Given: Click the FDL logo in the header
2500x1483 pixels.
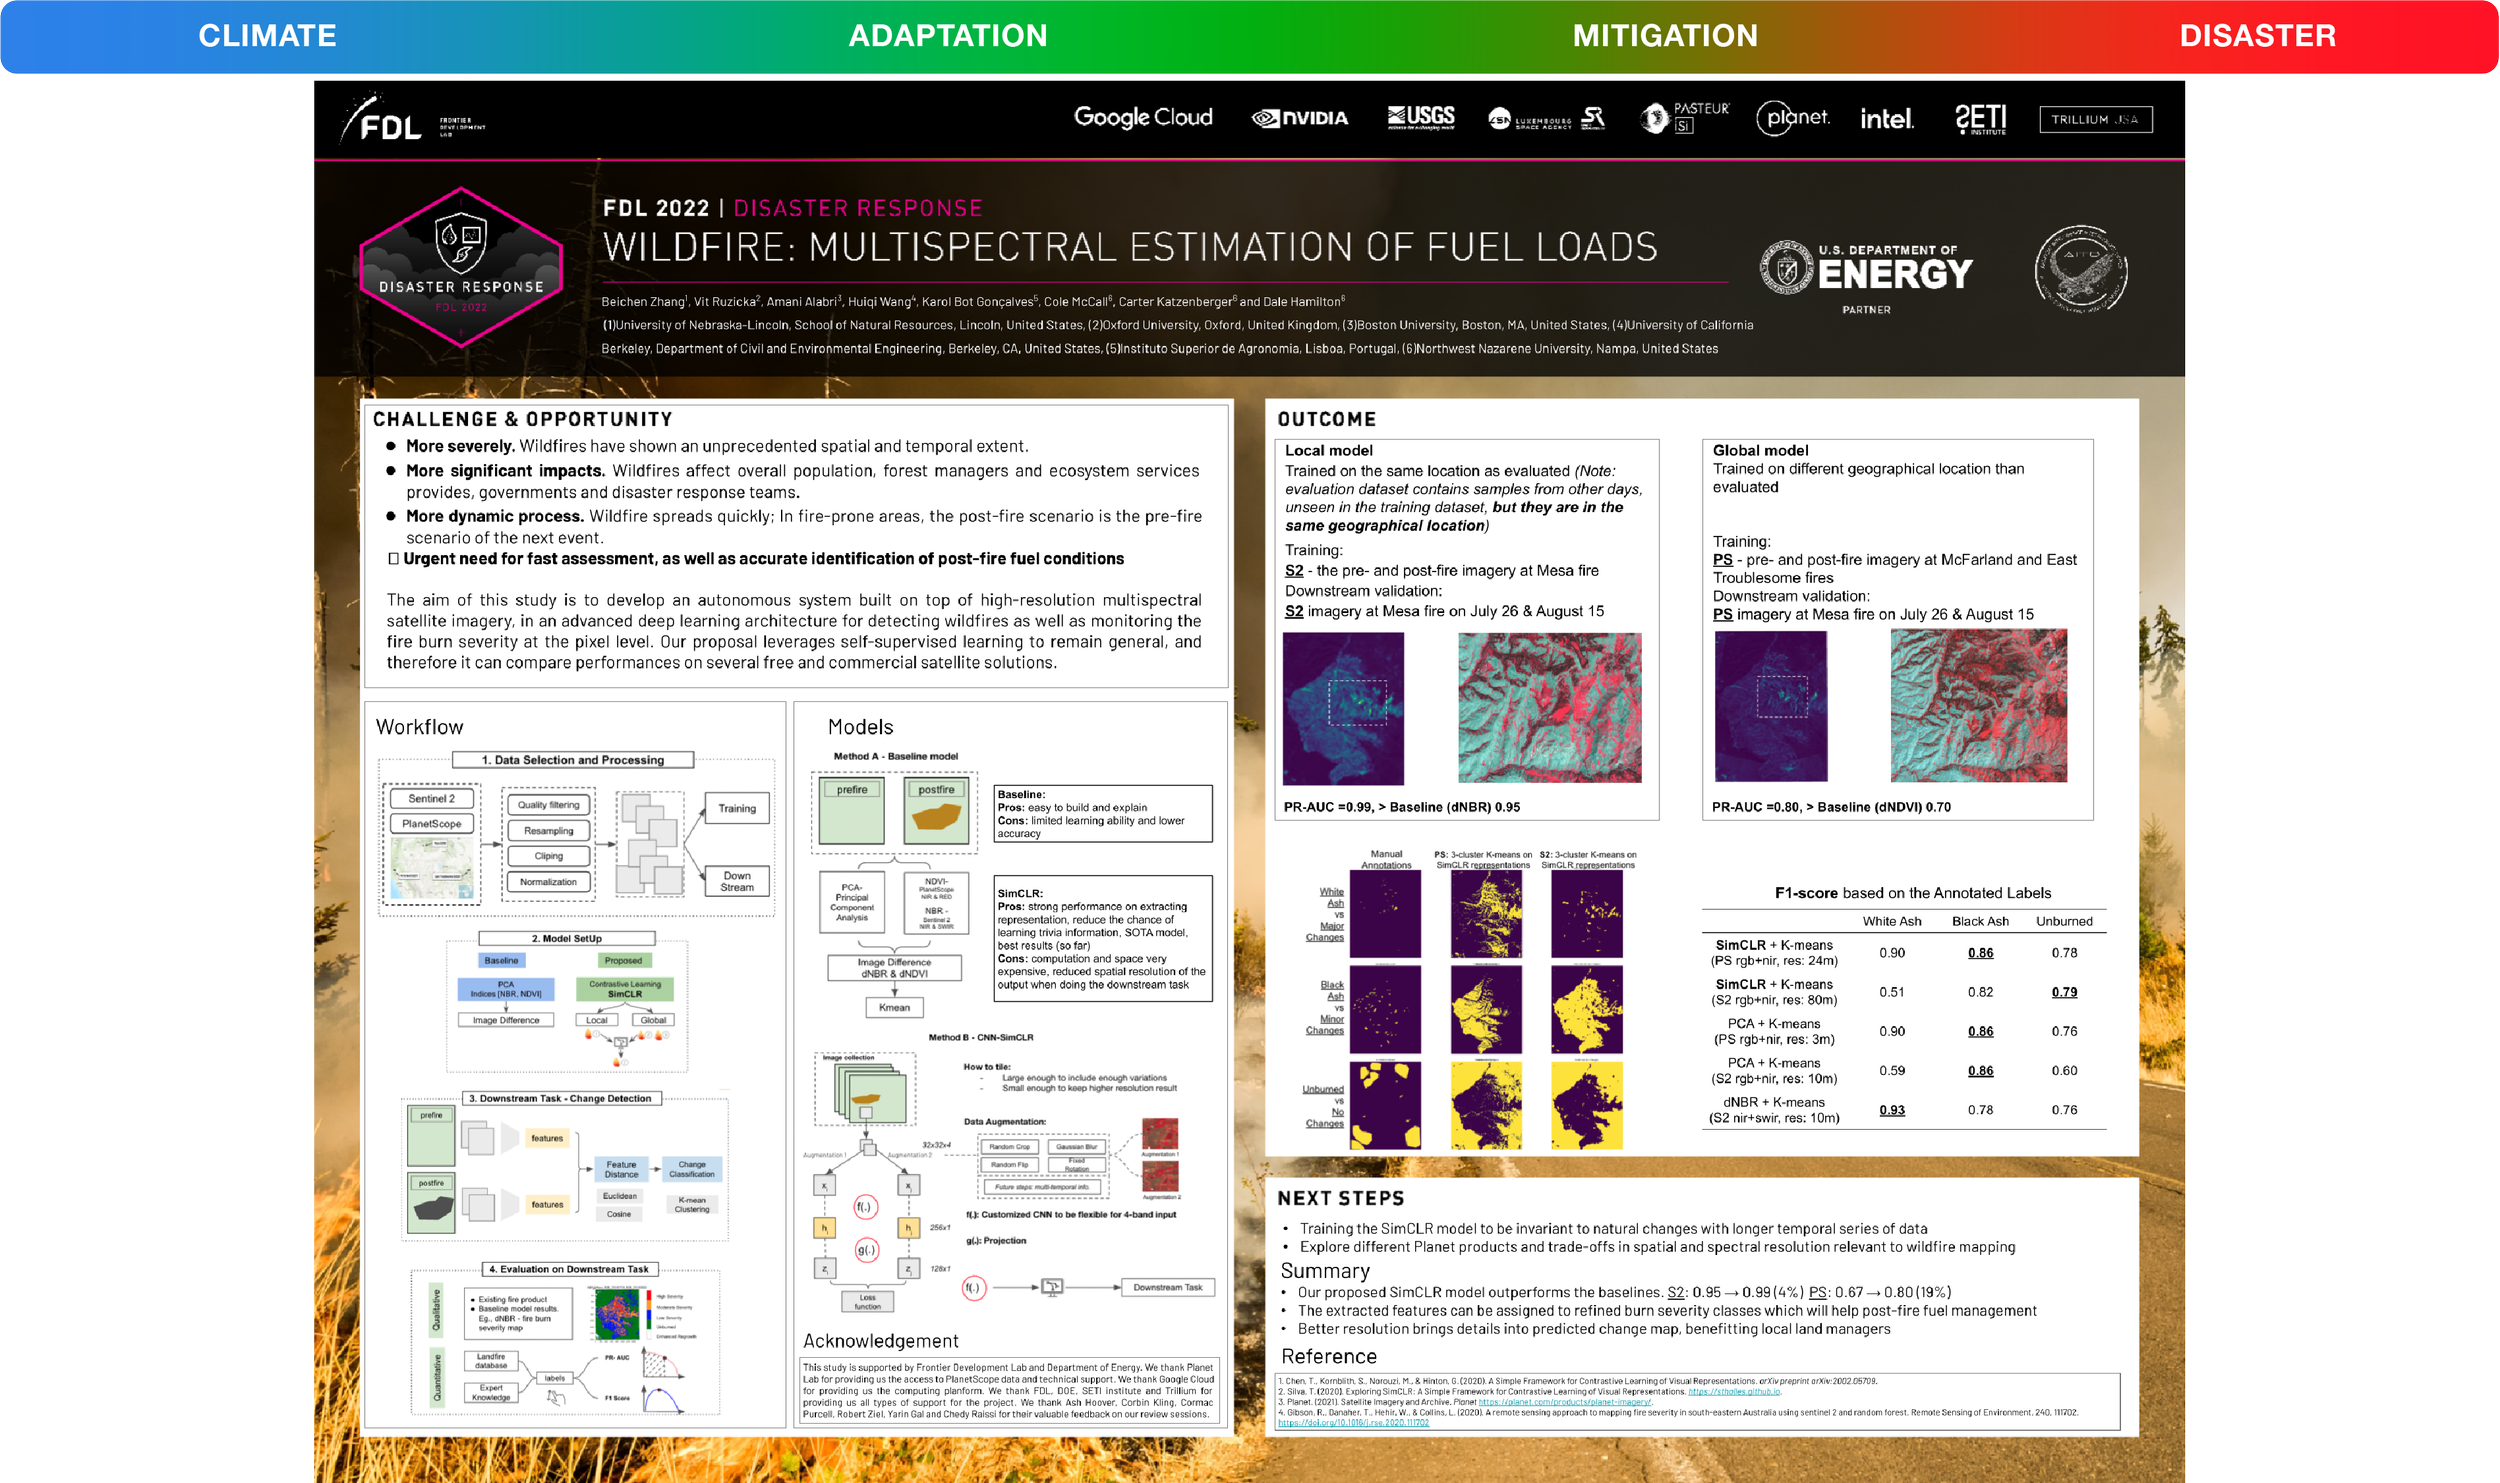Looking at the screenshot, I should point(412,120).
